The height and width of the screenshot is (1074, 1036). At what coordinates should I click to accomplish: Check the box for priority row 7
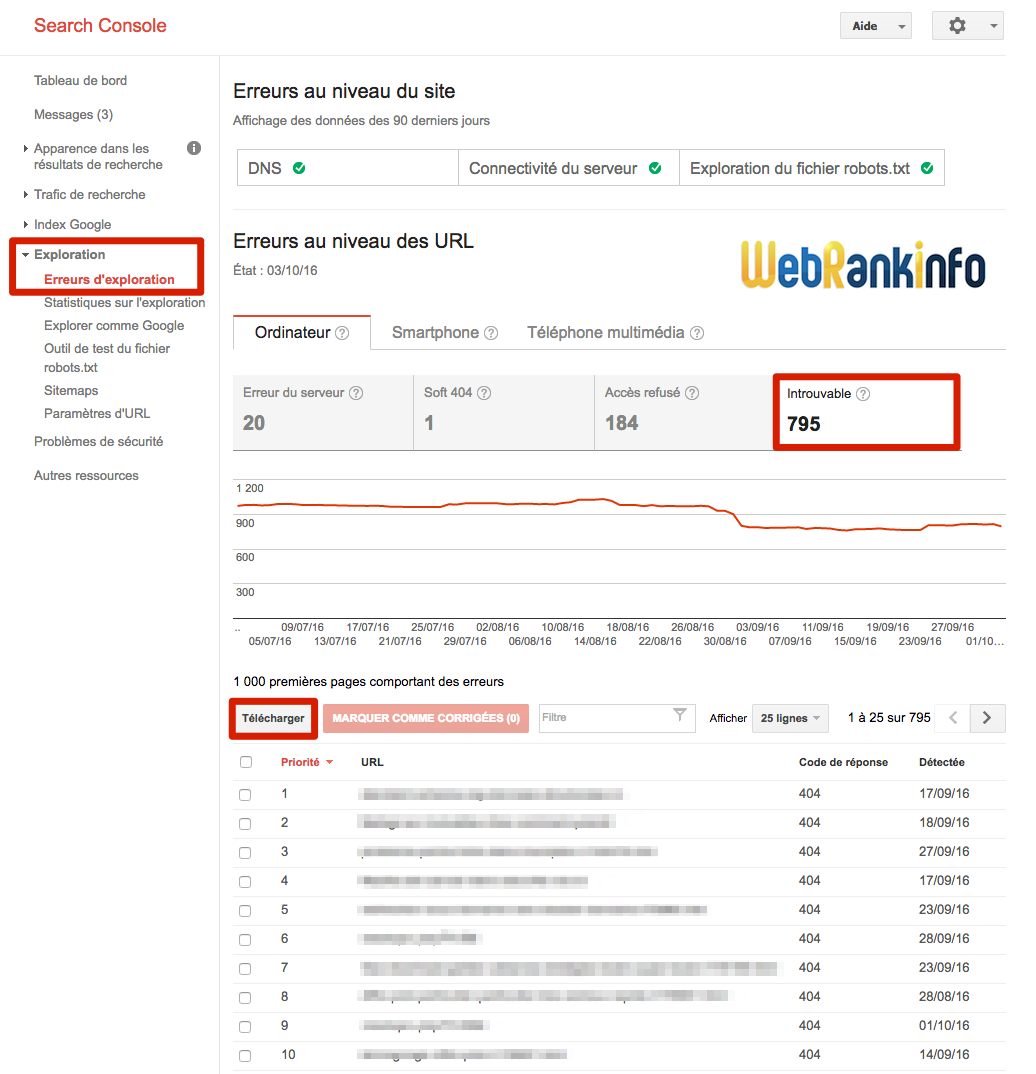click(x=245, y=969)
